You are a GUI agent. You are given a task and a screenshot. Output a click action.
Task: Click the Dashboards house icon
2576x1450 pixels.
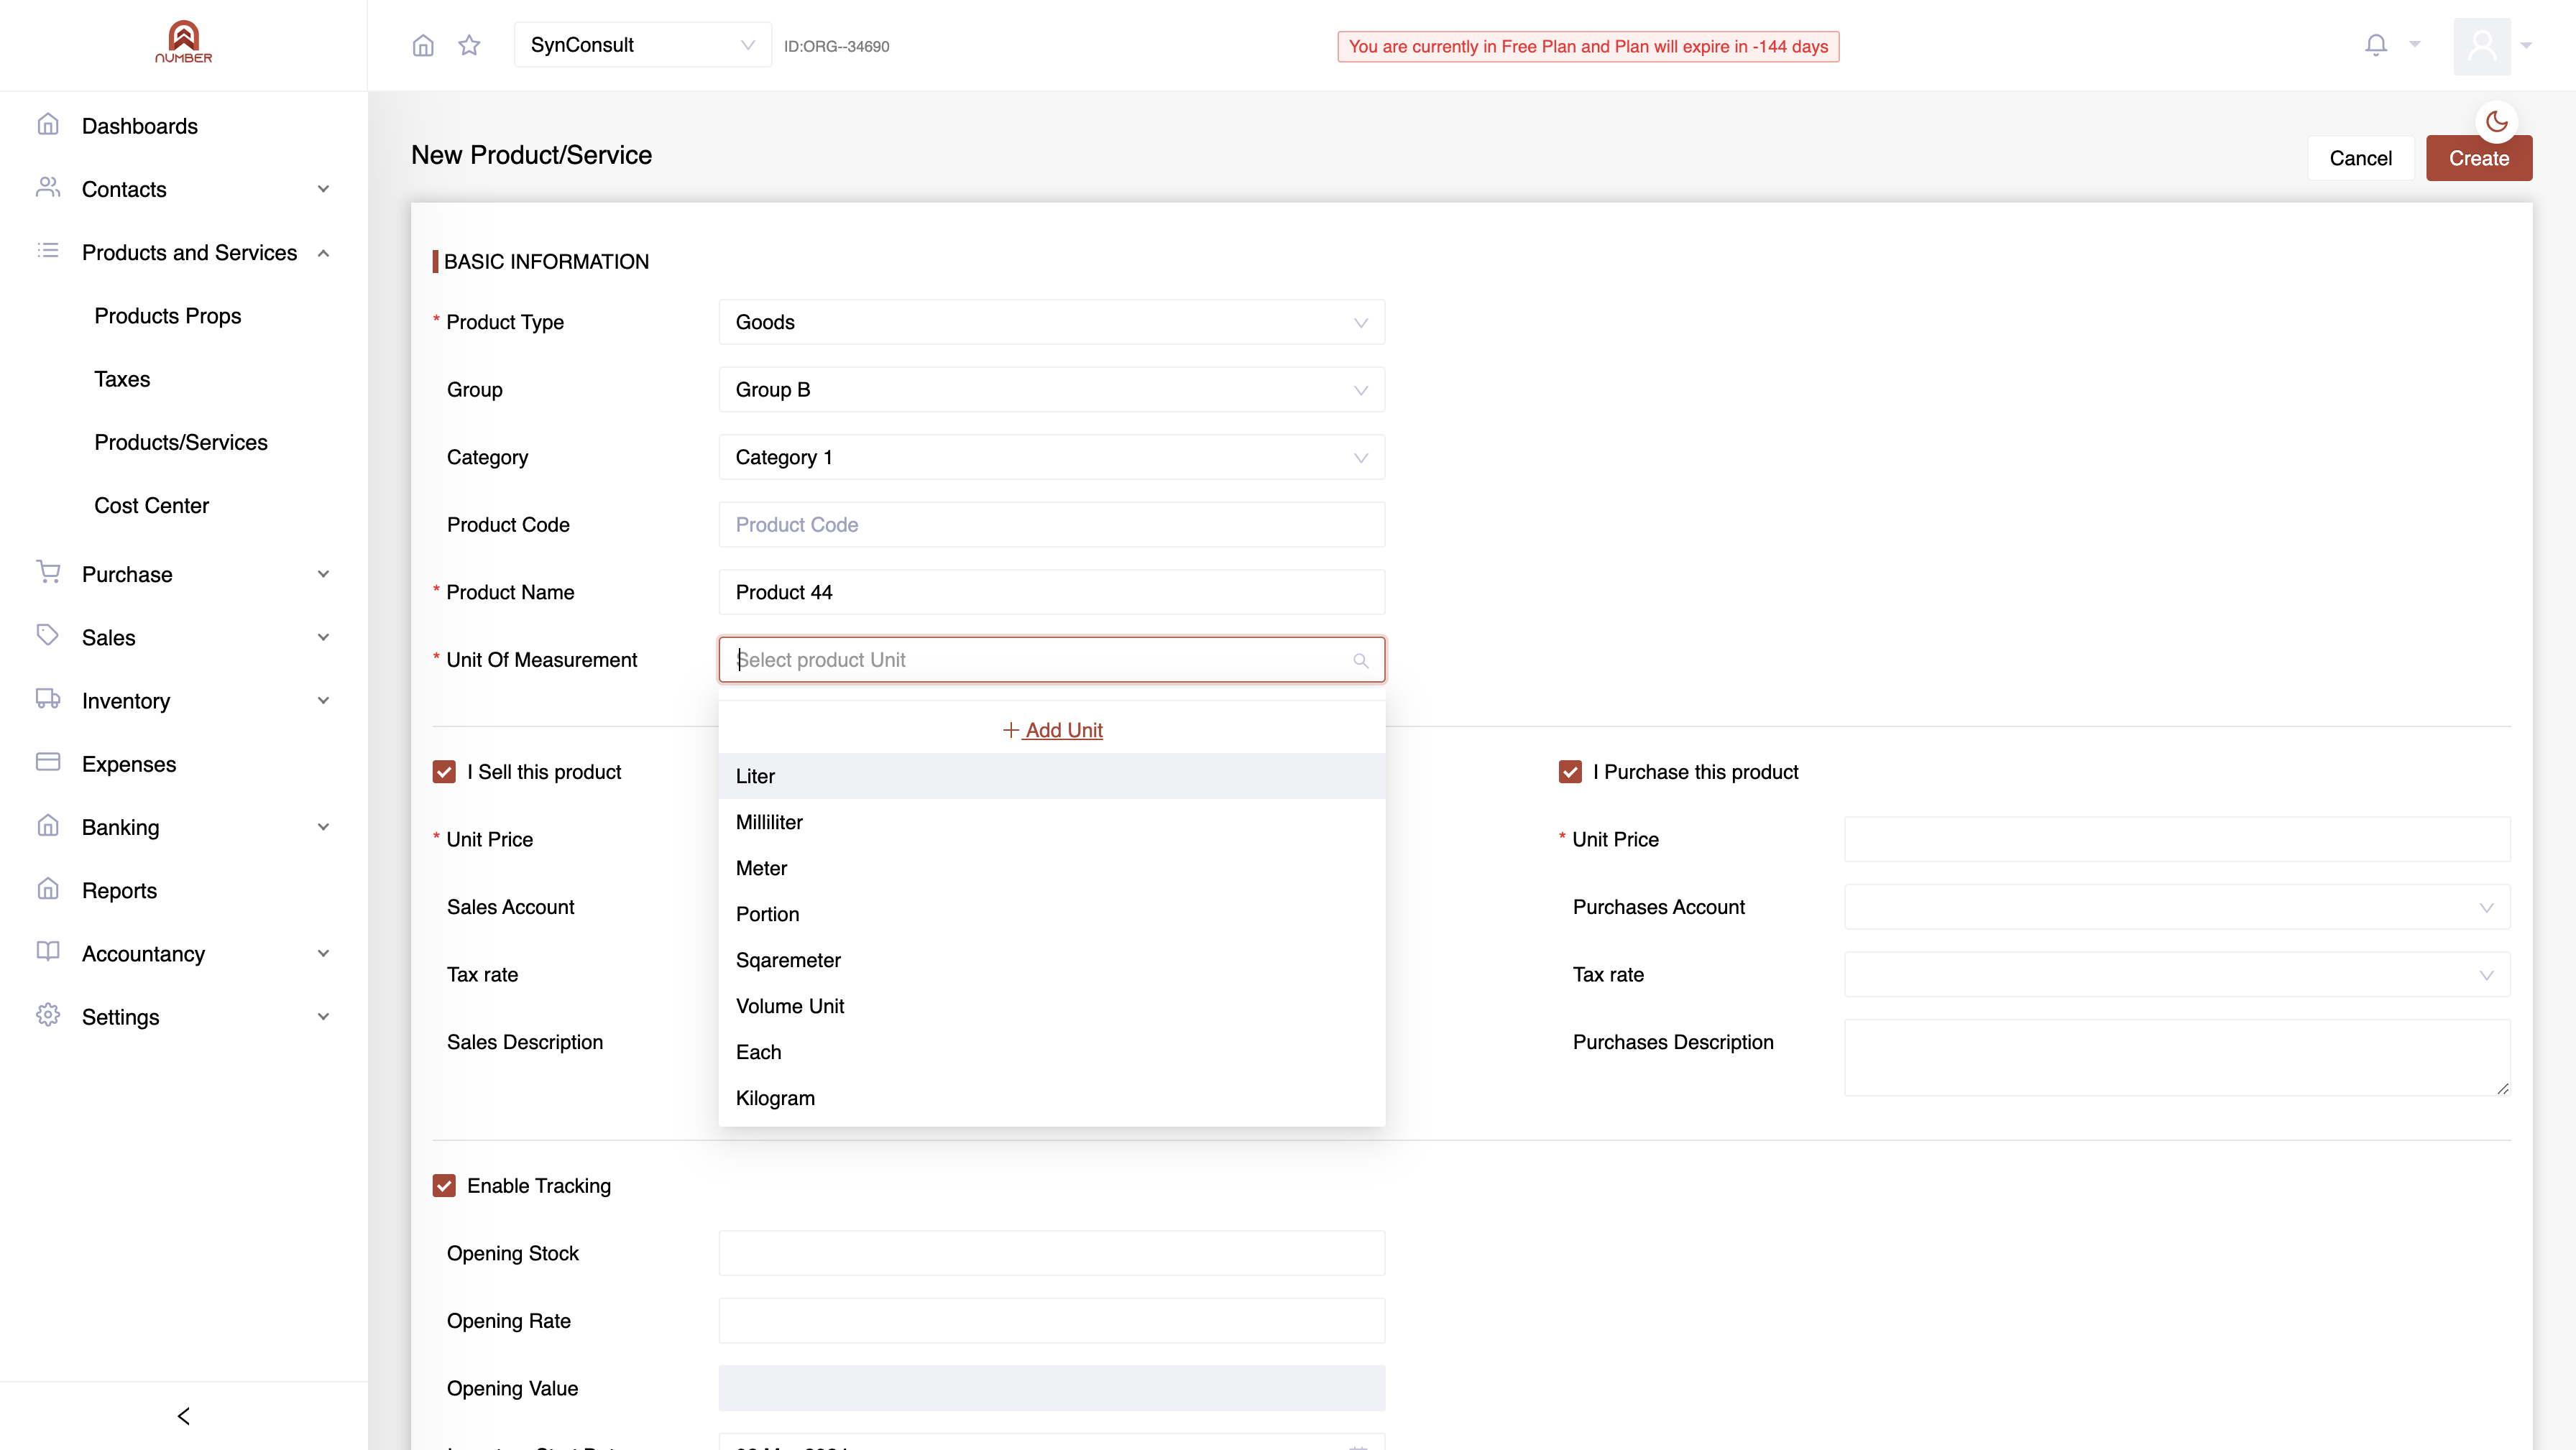click(x=48, y=125)
